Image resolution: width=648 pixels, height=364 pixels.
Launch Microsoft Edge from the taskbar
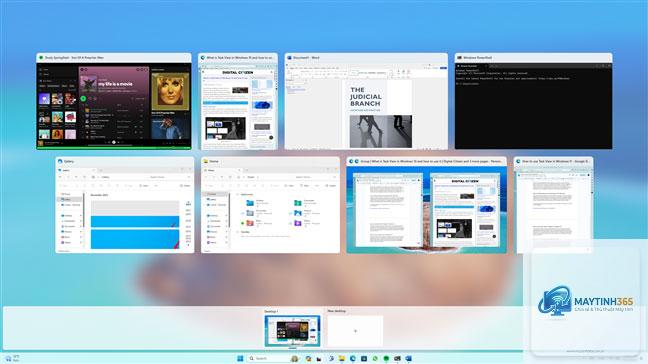(x=353, y=358)
